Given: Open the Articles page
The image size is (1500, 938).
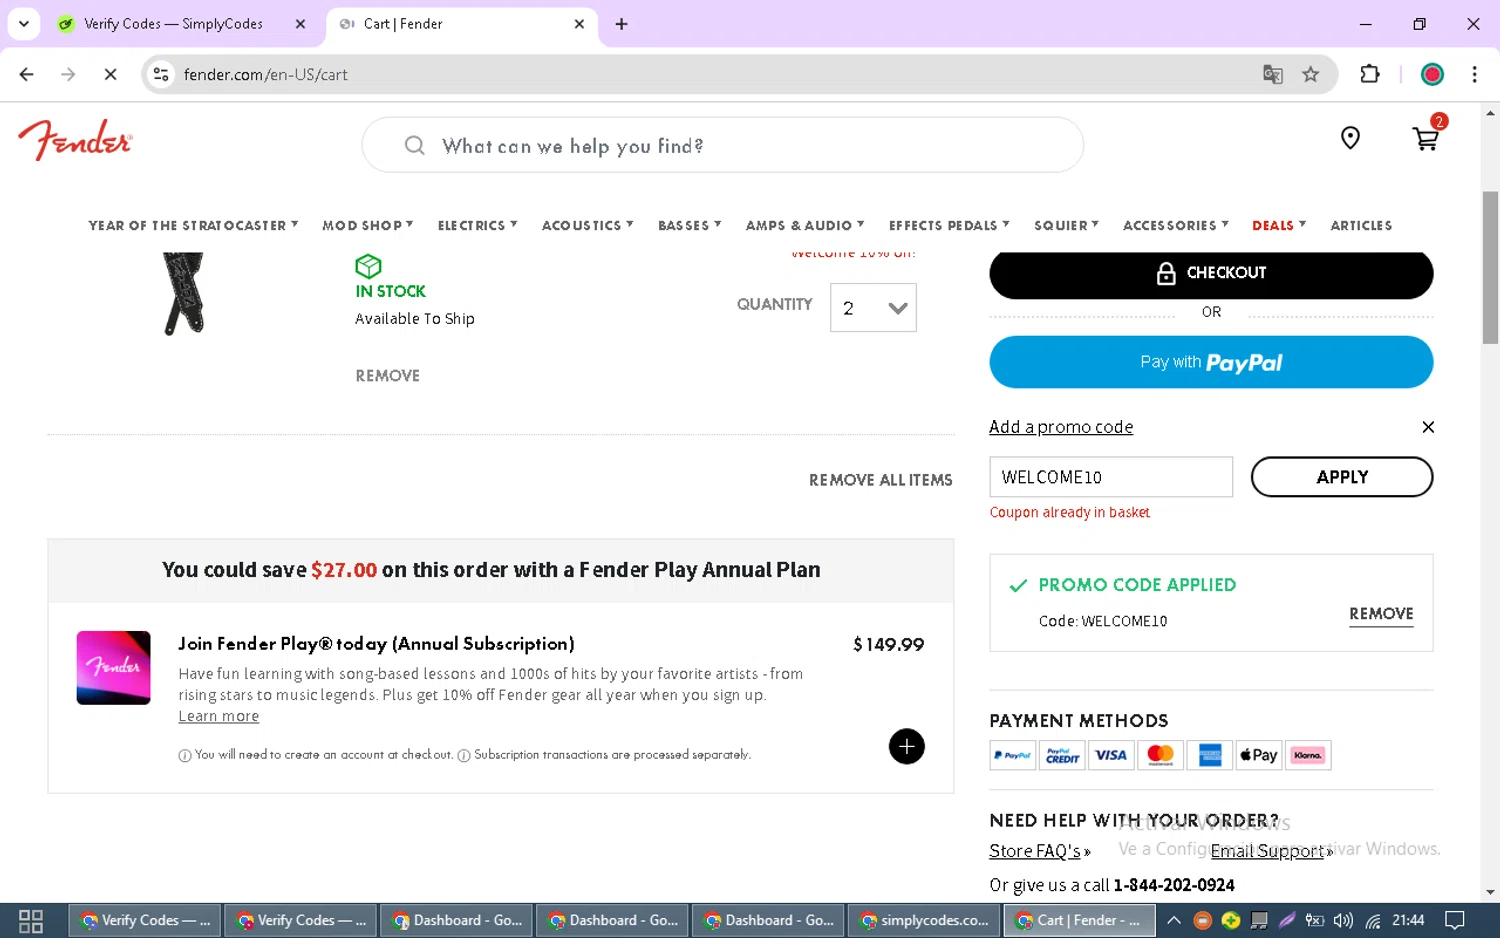Looking at the screenshot, I should [x=1361, y=225].
